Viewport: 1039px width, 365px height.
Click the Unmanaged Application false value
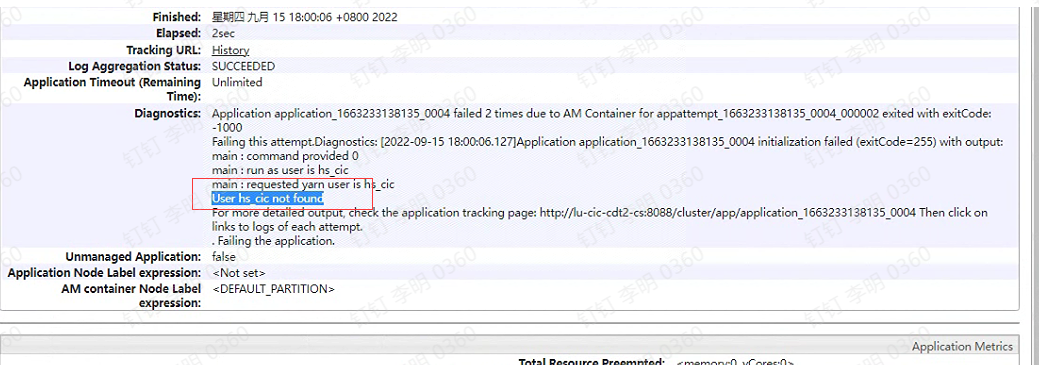click(224, 256)
